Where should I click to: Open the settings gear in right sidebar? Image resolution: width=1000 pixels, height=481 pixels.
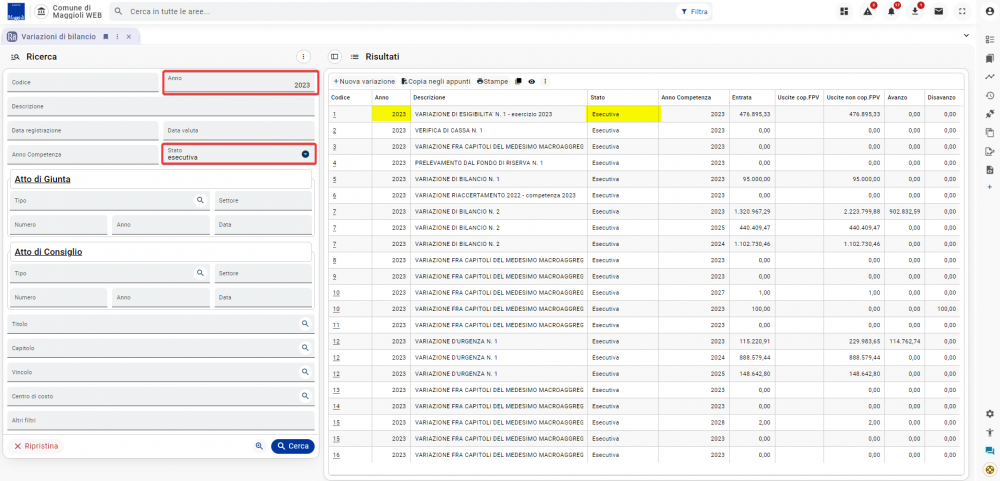click(x=990, y=413)
